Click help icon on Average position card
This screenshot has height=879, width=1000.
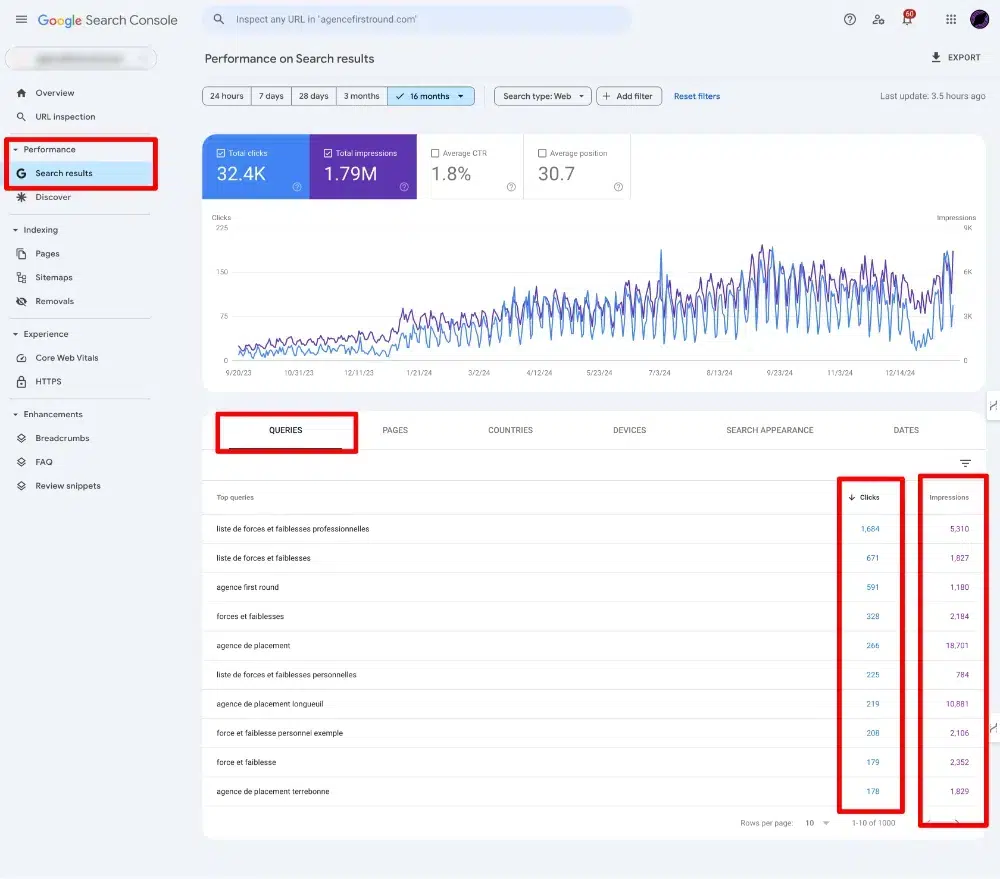[618, 187]
